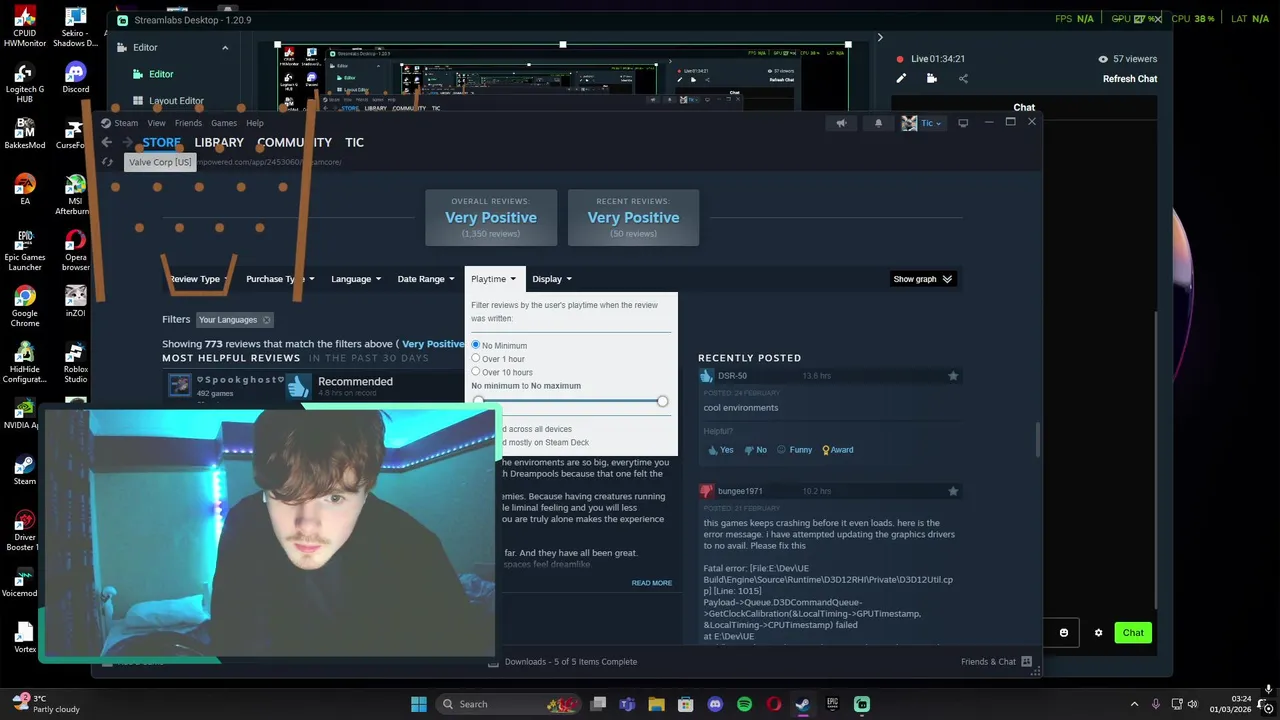Image resolution: width=1280 pixels, height=720 pixels.
Task: Click the green Chat send button
Action: click(x=1133, y=633)
